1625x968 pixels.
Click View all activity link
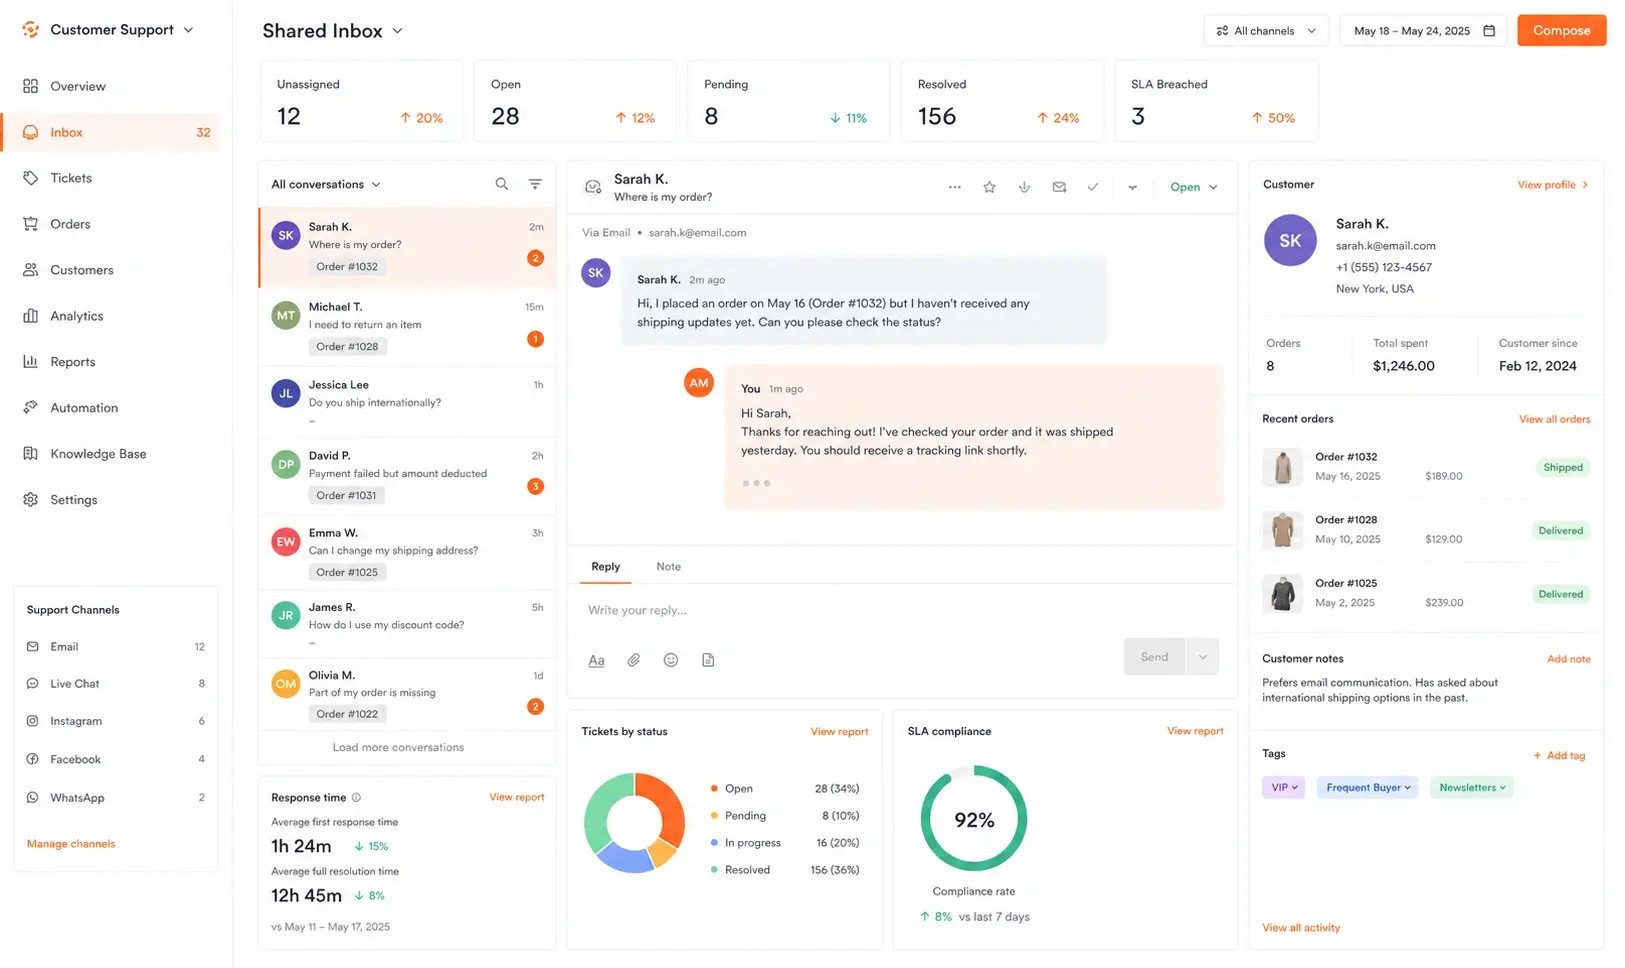[x=1301, y=928]
